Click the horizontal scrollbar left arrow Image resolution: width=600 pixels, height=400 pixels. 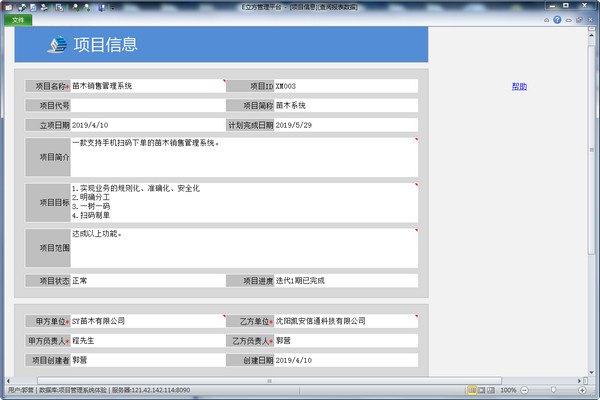pos(8,381)
